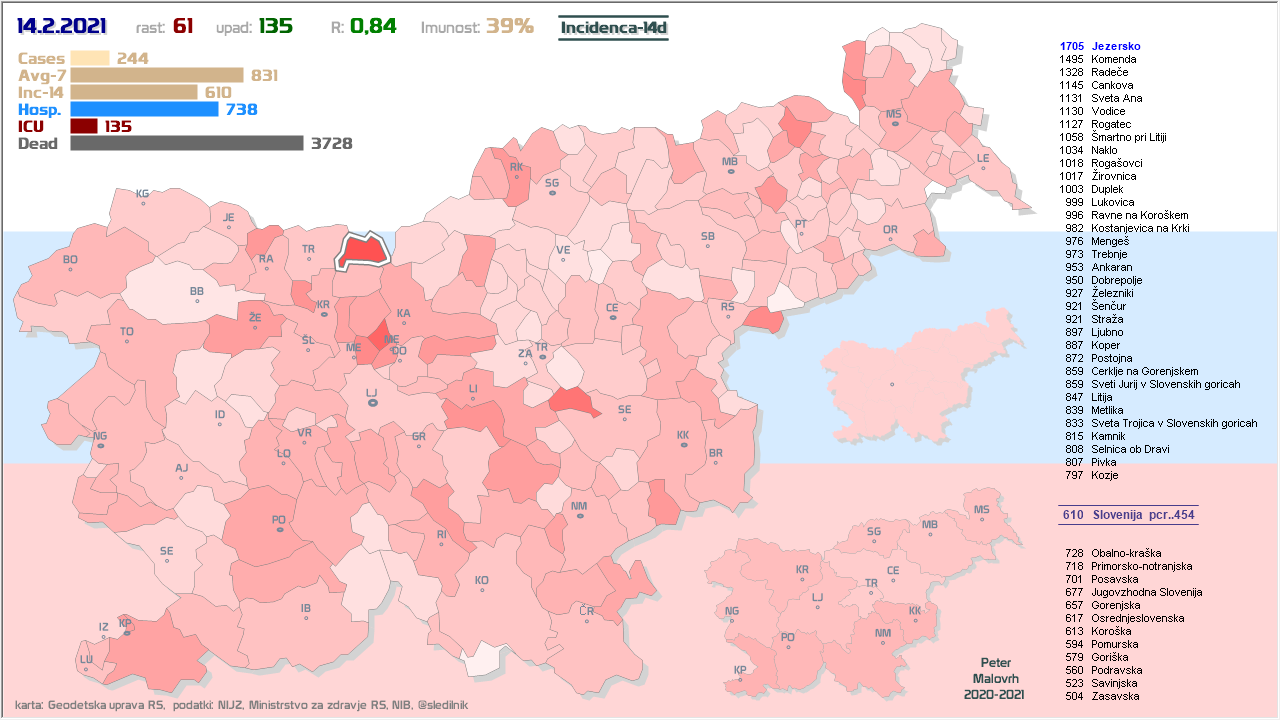Screen dimensions: 1280x720
Task: Click the Ljubljana LJ city marker
Action: [372, 403]
